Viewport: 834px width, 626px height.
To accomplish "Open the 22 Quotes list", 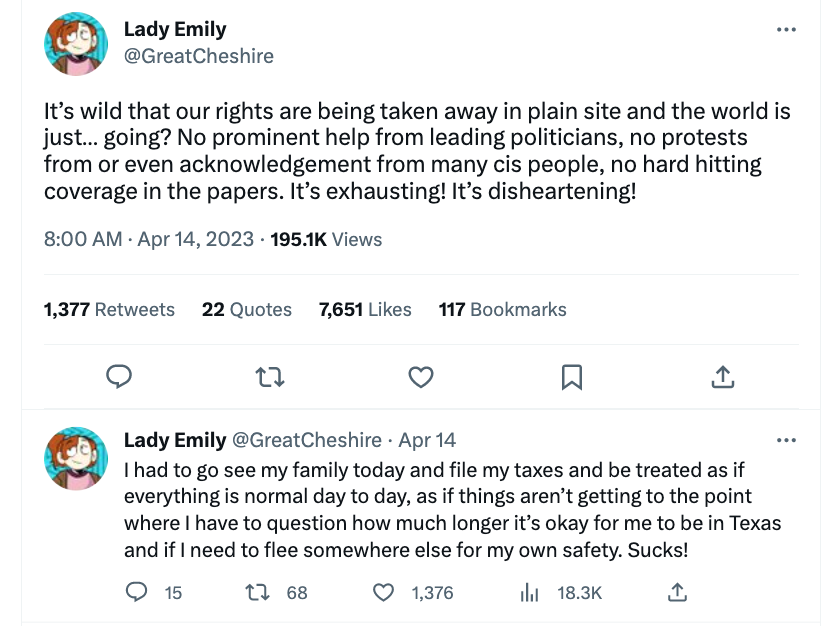I will click(x=247, y=309).
